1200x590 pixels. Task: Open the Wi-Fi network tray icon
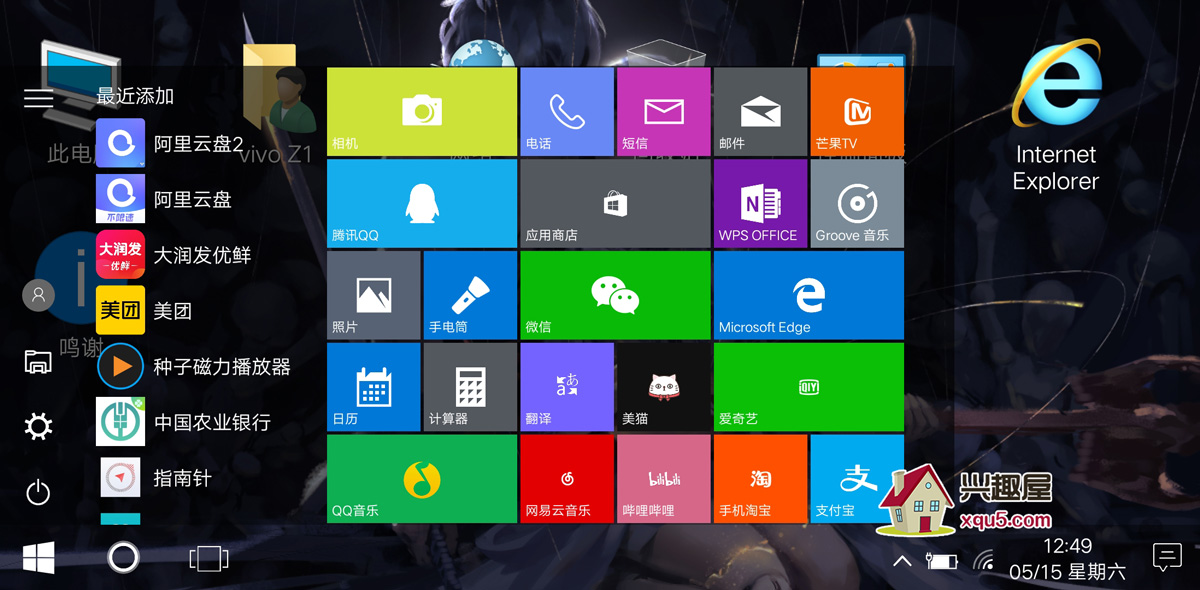(984, 561)
